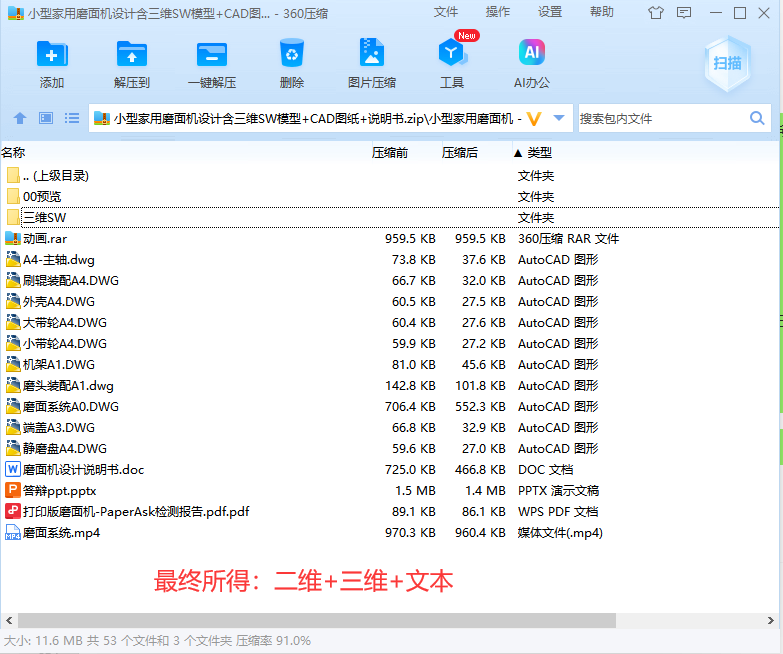Select file 外壳A4.DWG
Image resolution: width=783 pixels, height=654 pixels.
click(x=59, y=302)
